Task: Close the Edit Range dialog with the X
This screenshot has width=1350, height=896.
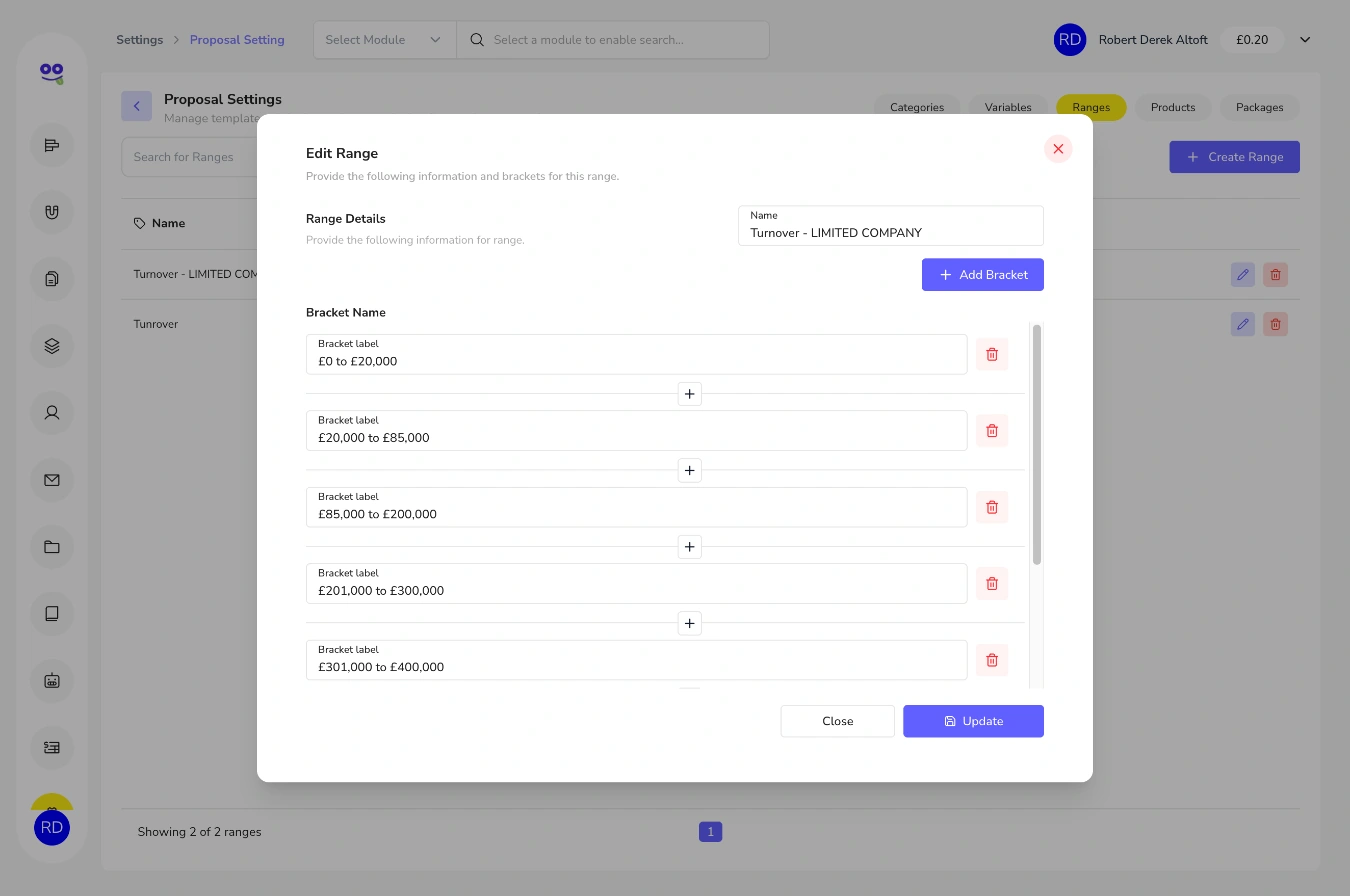Action: point(1058,149)
